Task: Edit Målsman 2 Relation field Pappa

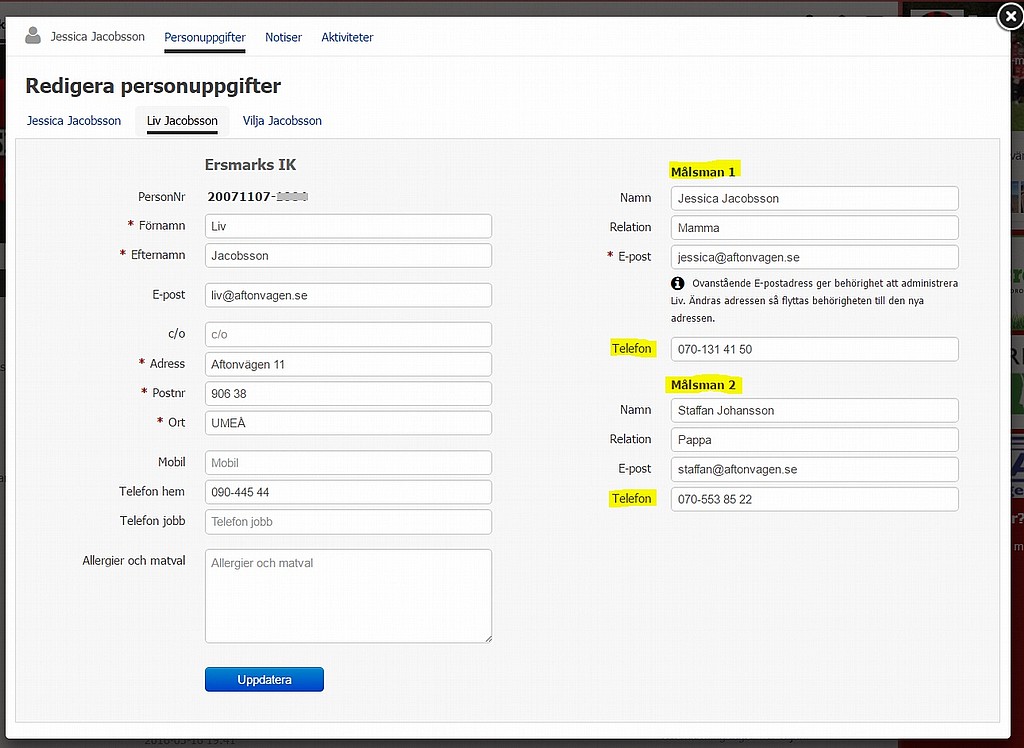Action: point(814,440)
